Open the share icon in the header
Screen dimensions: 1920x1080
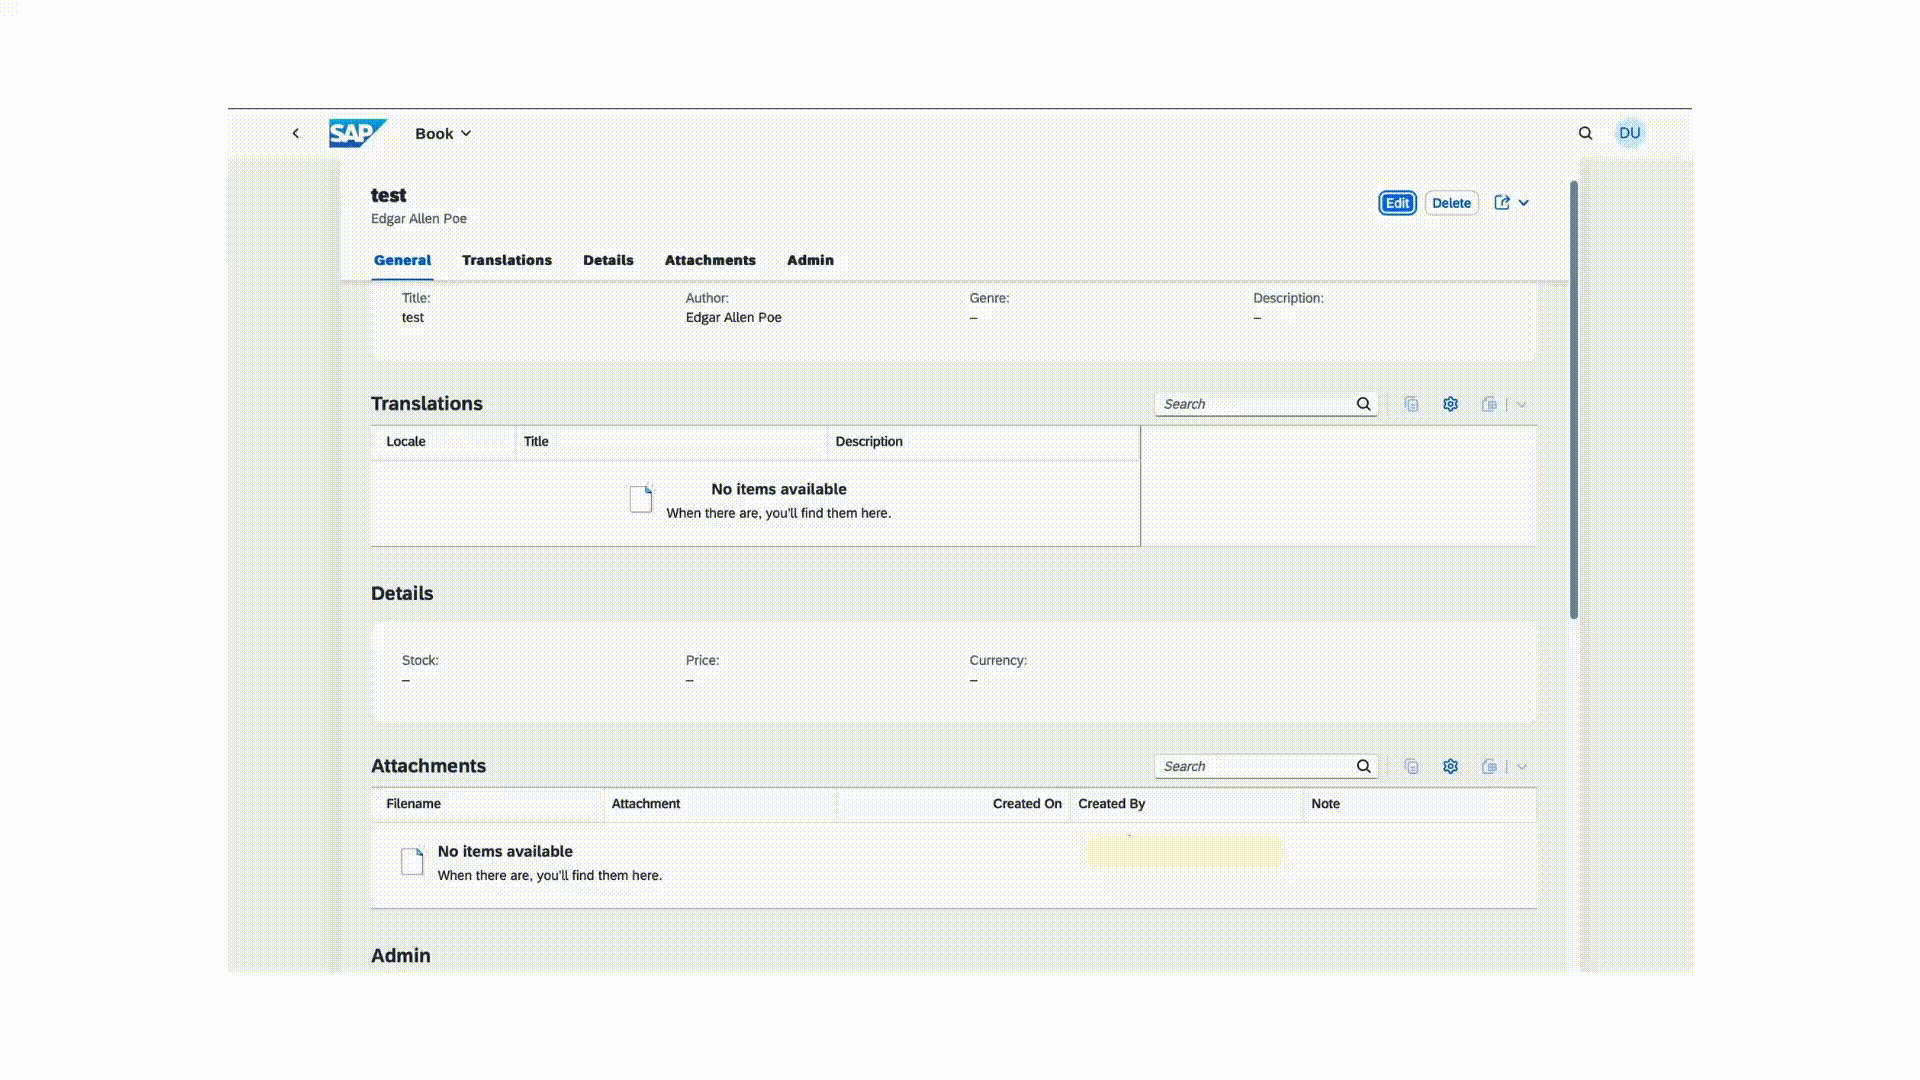click(x=1501, y=203)
